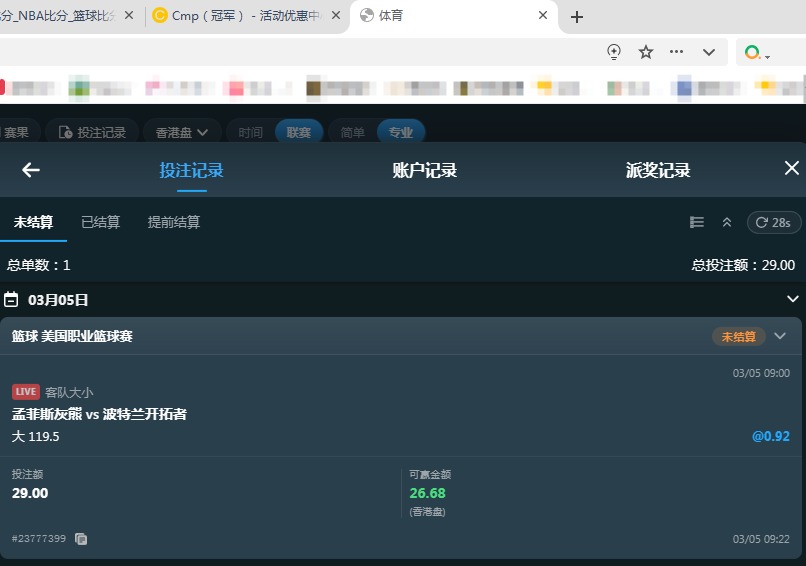Viewport: 806px width, 566px height.
Task: Click the odds value @0.92
Action: click(771, 436)
